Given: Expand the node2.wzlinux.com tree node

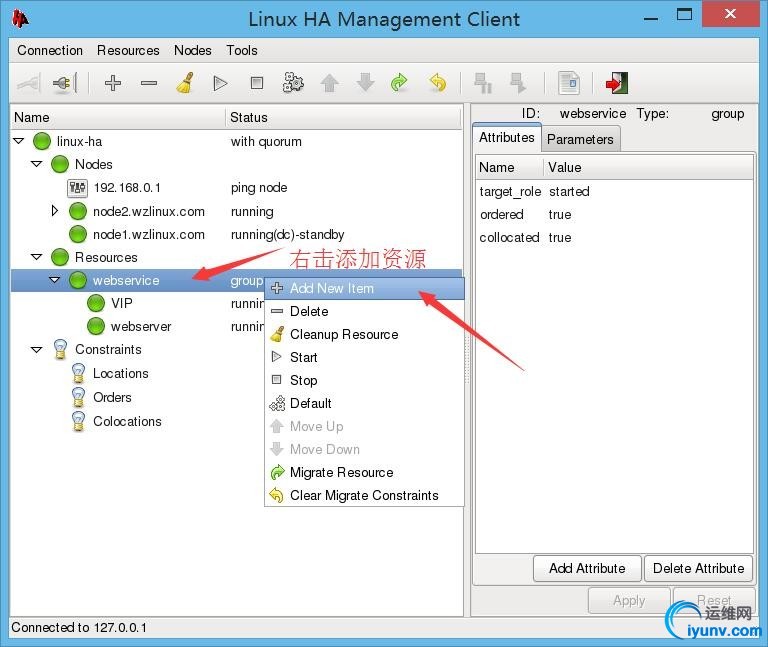Looking at the screenshot, I should (55, 211).
